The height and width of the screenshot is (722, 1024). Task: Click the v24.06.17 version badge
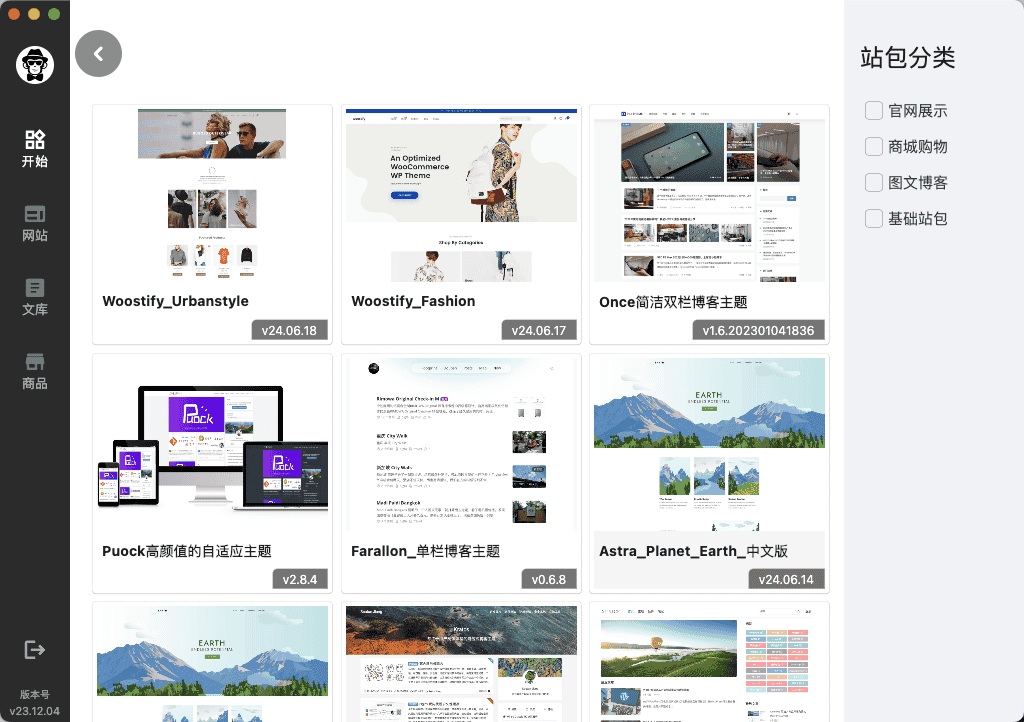pos(539,330)
